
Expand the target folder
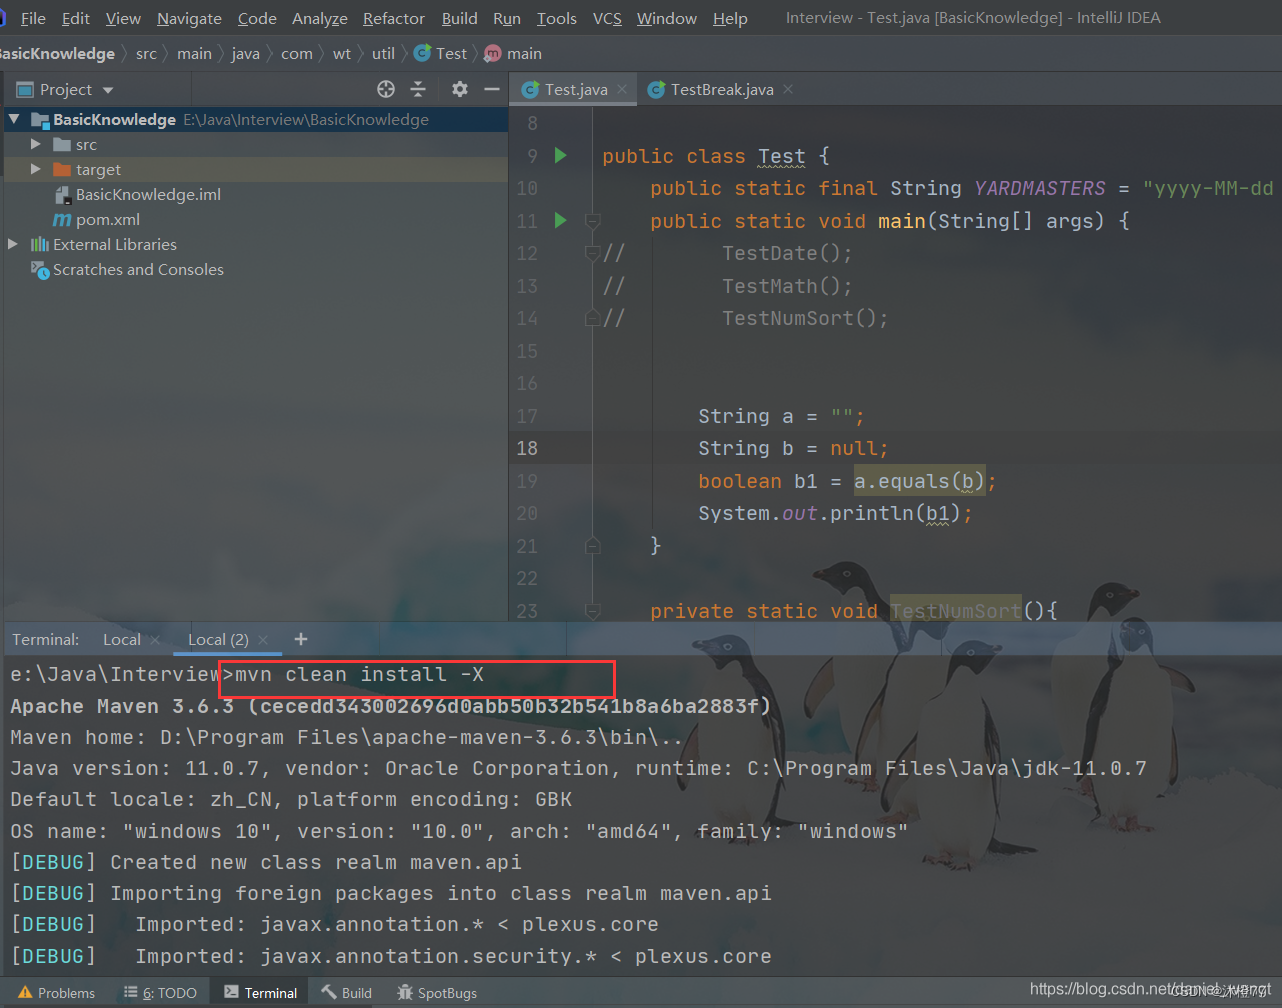pyautogui.click(x=36, y=169)
